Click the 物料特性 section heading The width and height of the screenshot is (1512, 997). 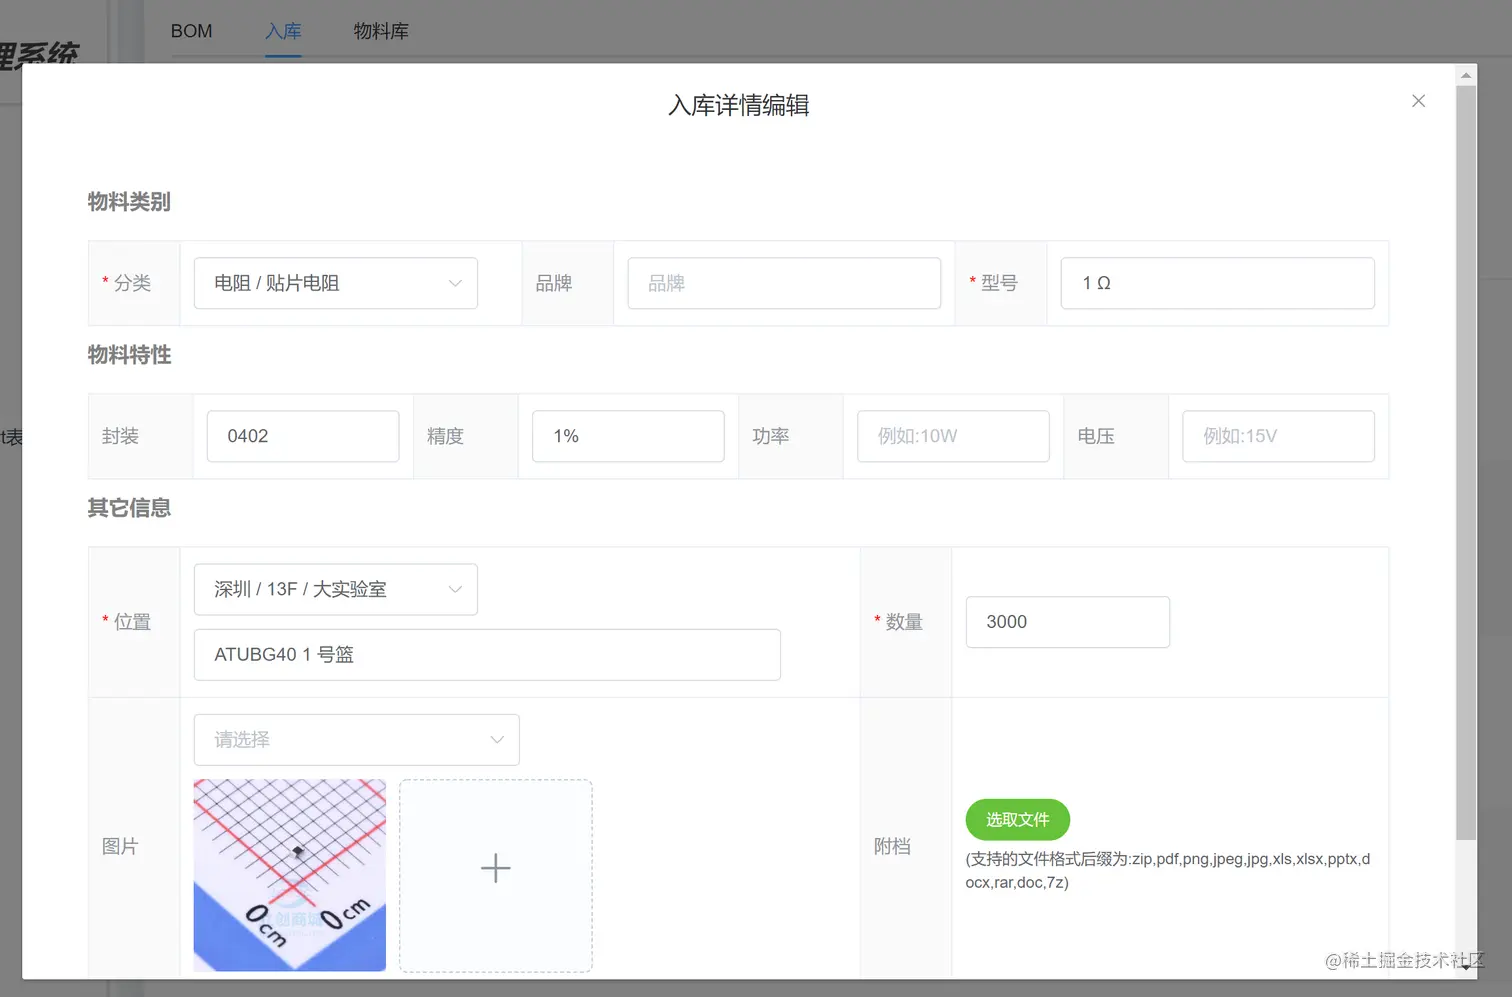click(129, 355)
